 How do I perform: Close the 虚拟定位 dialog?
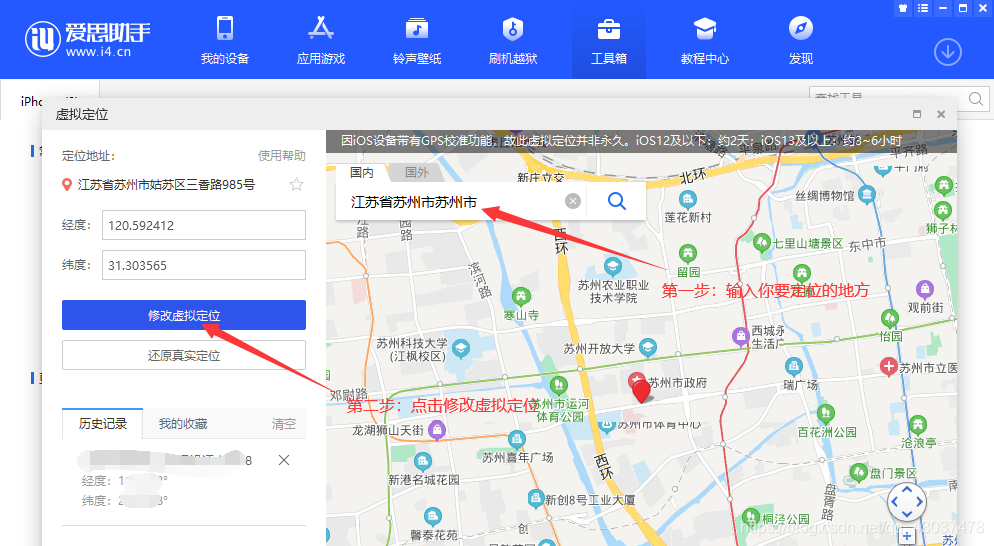click(941, 114)
